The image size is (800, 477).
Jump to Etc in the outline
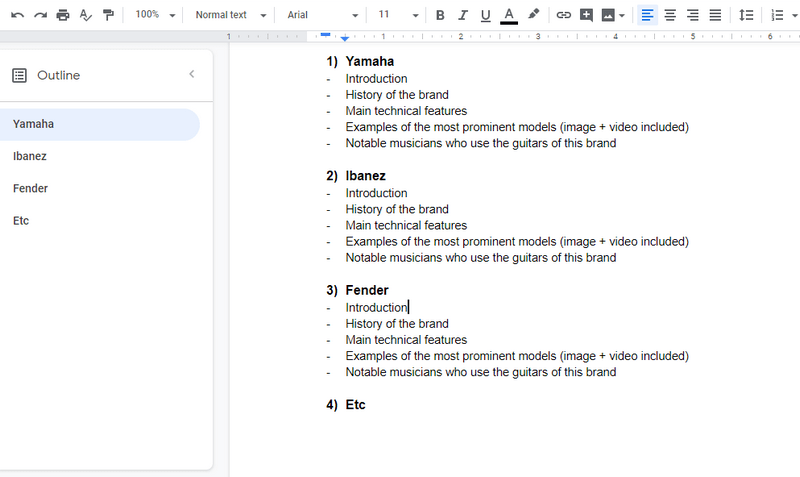pyautogui.click(x=21, y=221)
